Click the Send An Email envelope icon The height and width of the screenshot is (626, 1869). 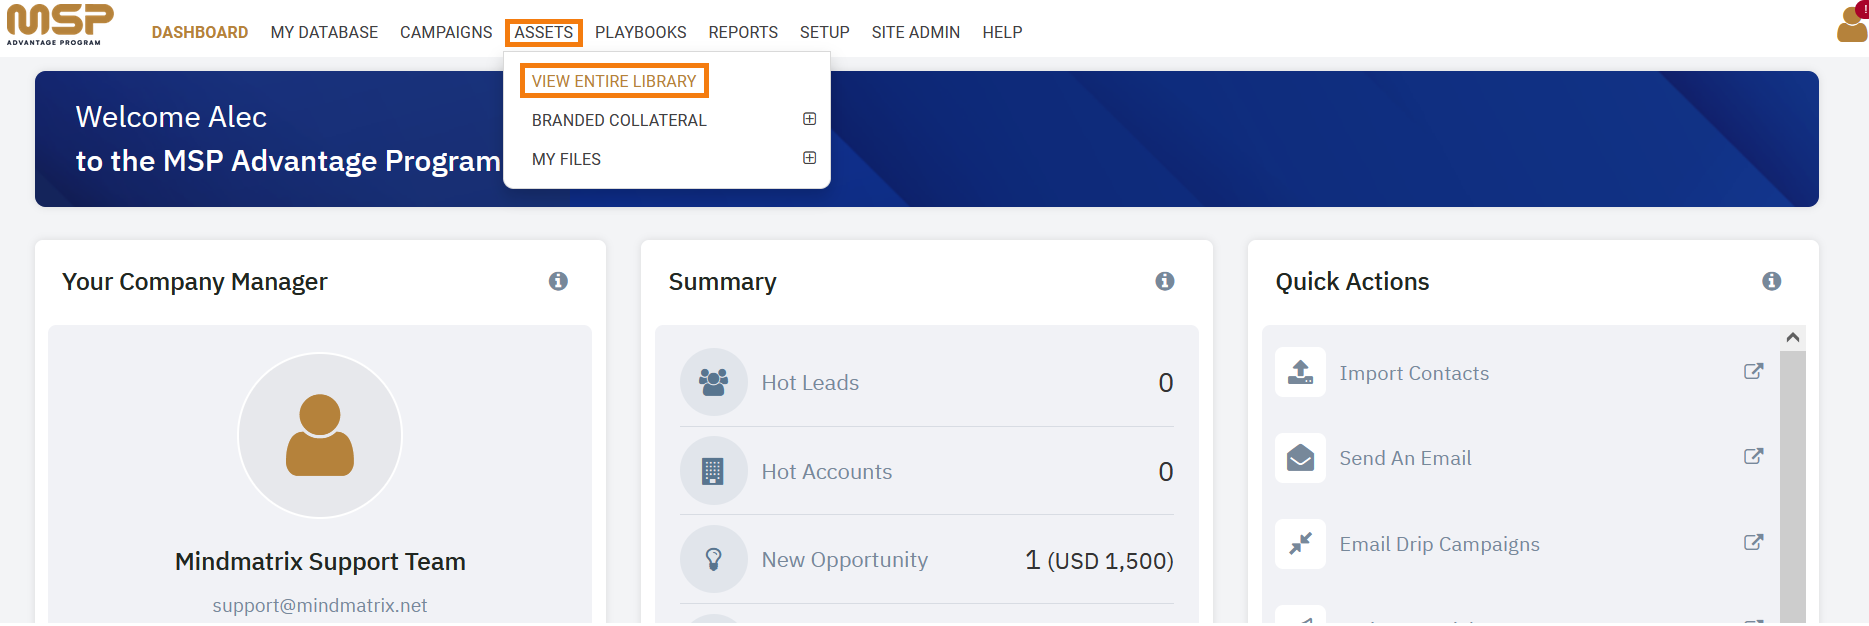click(1301, 458)
